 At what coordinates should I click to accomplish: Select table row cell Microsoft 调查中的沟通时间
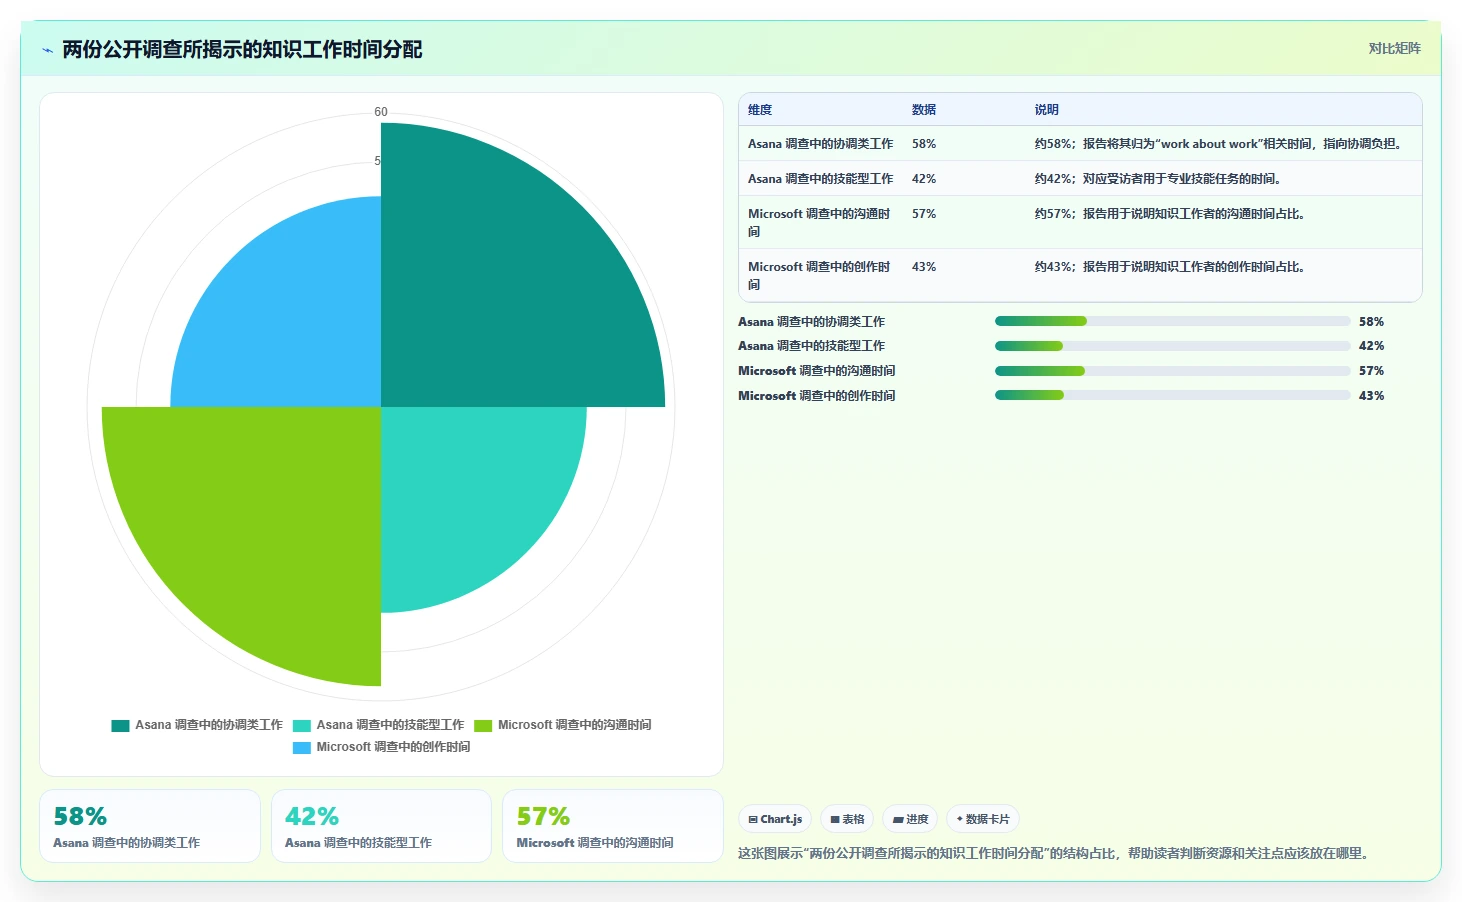pos(819,222)
